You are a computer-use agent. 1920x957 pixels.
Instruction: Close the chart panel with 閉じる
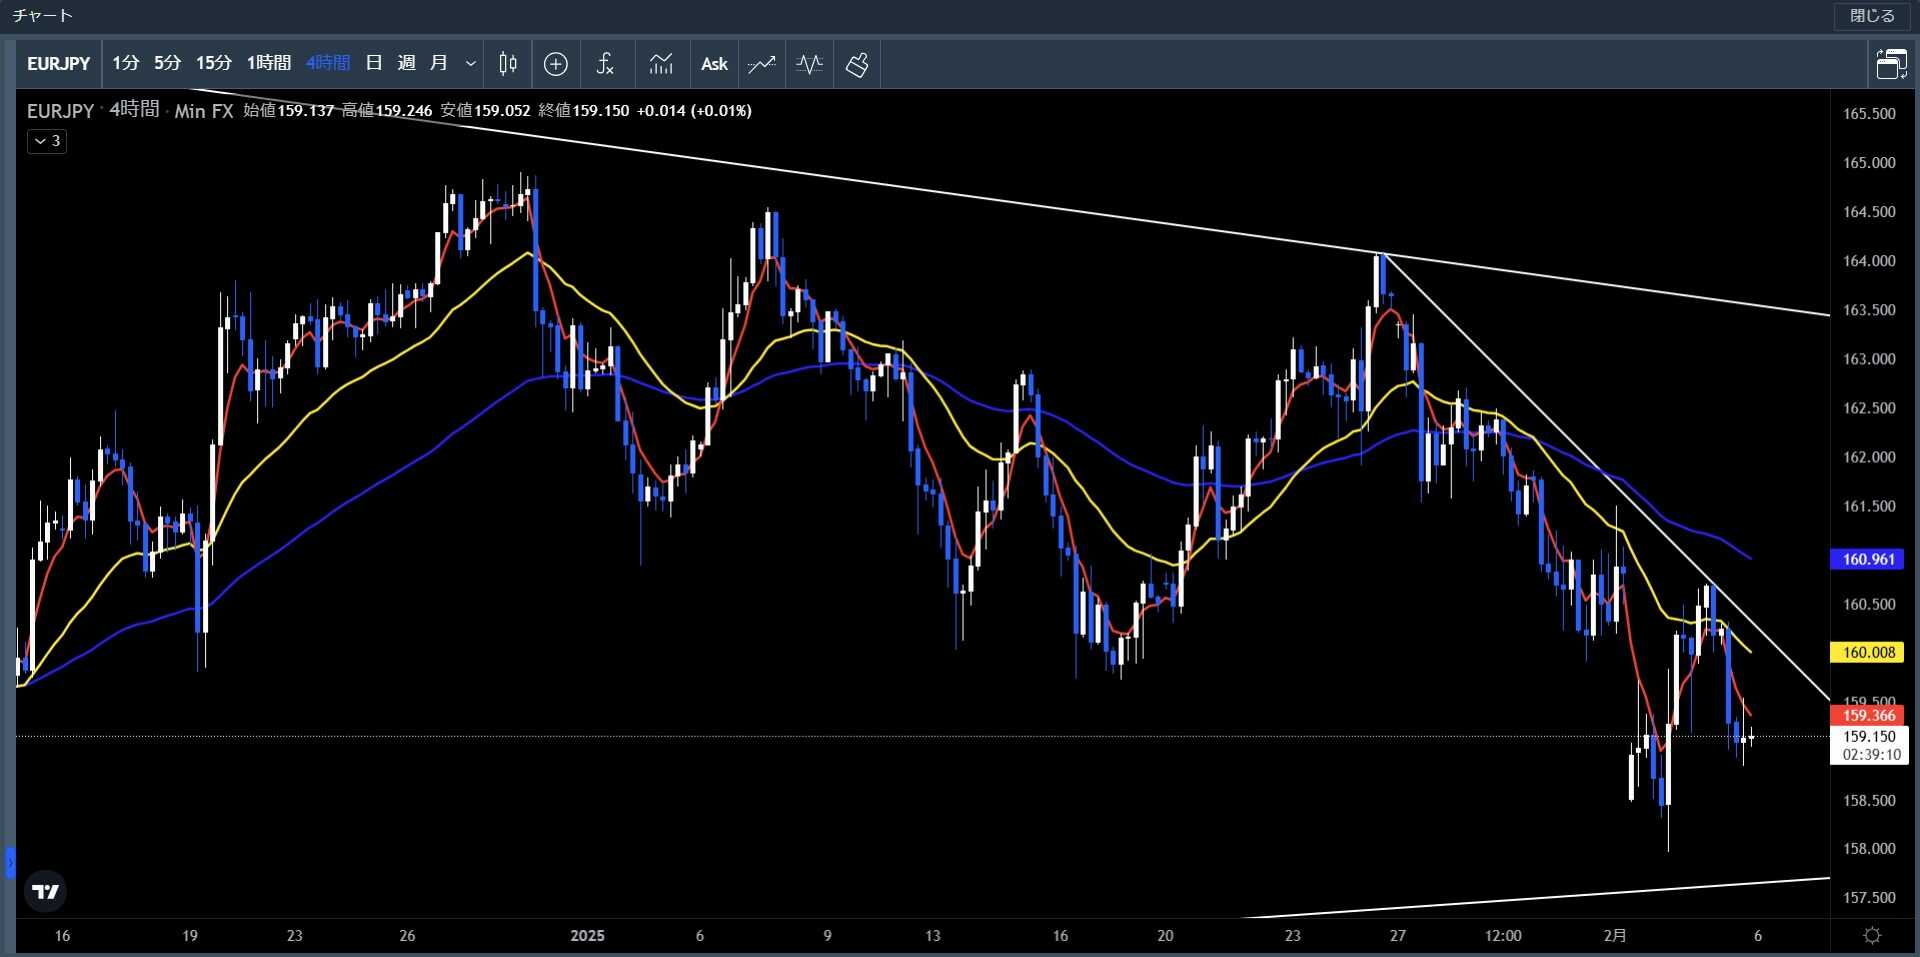(1872, 16)
